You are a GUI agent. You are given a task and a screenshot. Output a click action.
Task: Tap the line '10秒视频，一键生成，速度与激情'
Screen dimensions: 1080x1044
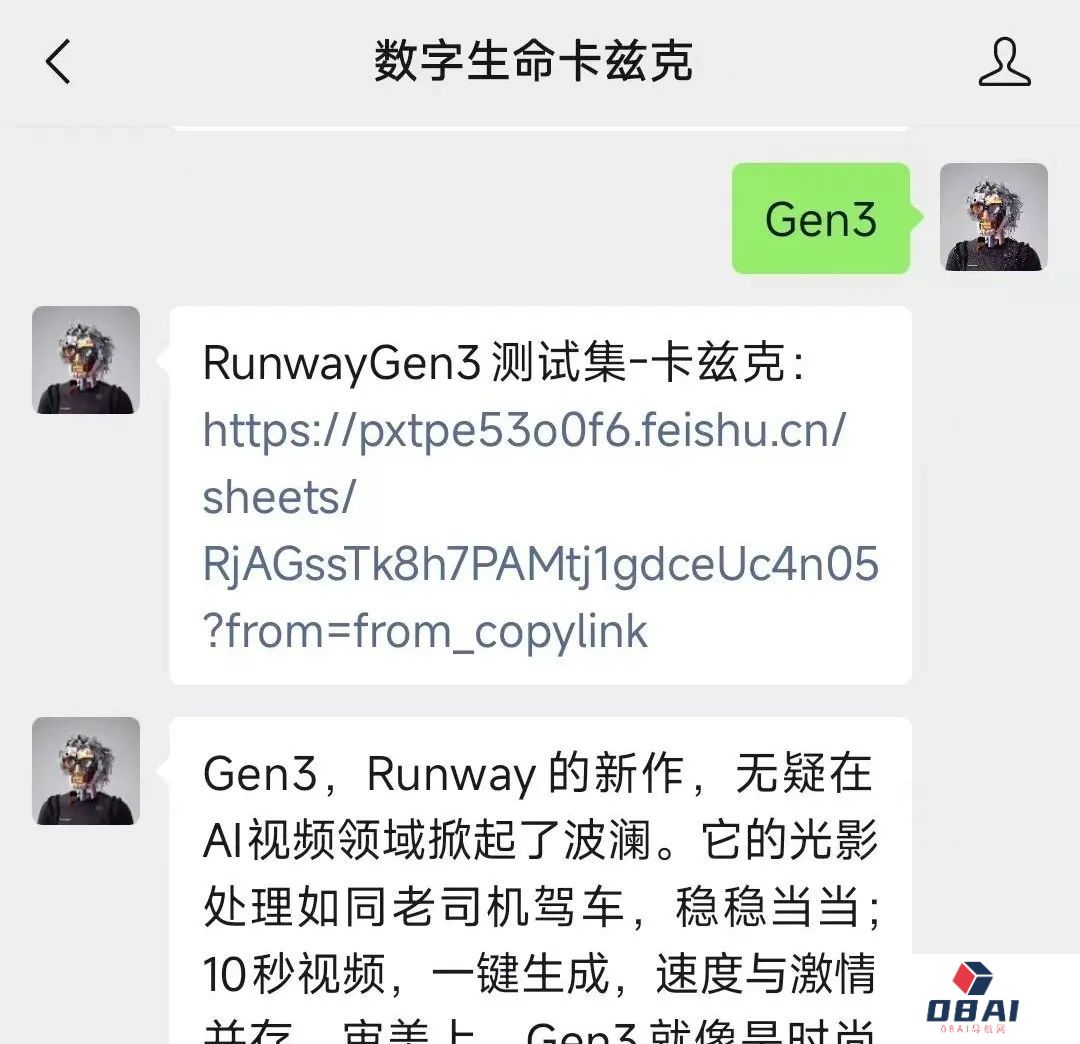(539, 974)
